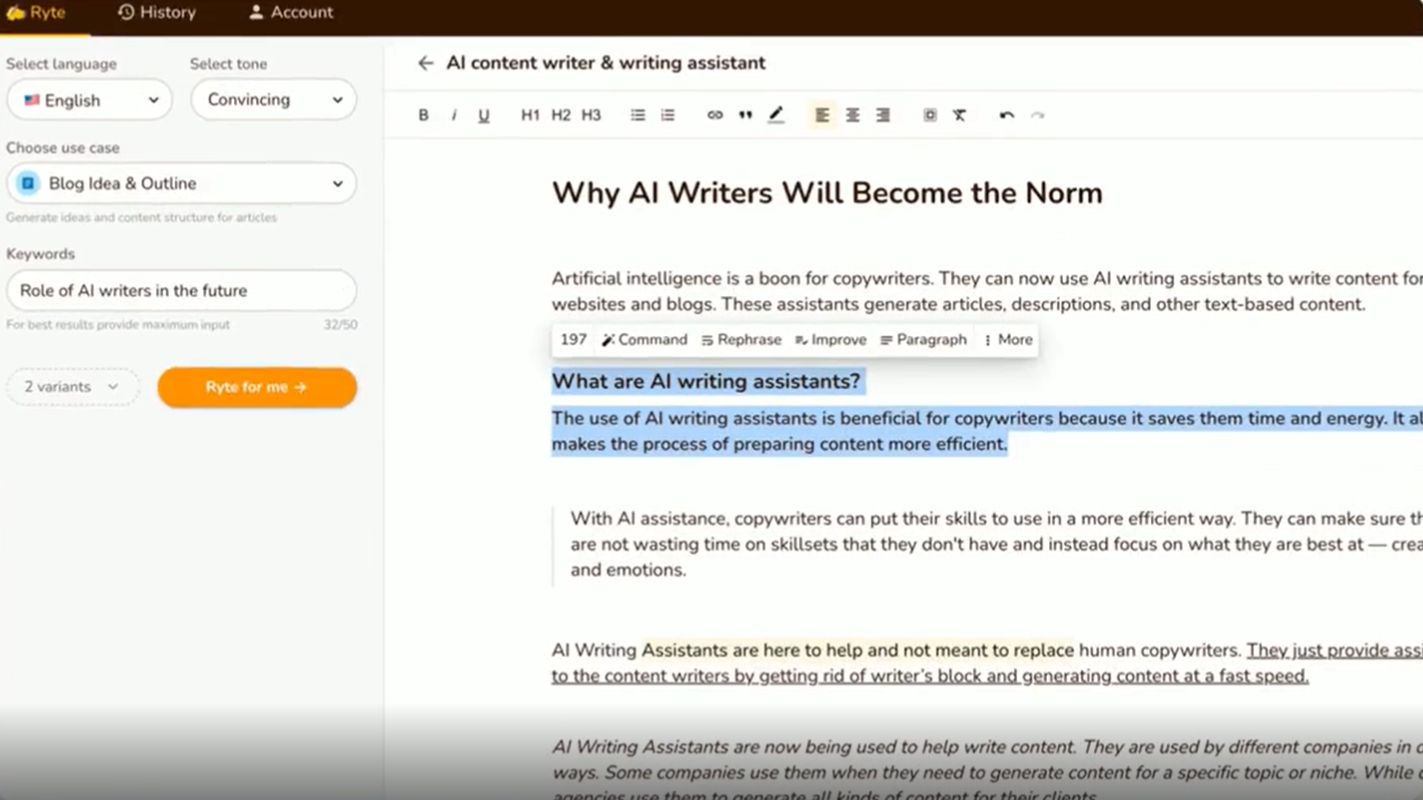
Task: Open the tone dropdown showing Convincing
Action: (x=274, y=100)
